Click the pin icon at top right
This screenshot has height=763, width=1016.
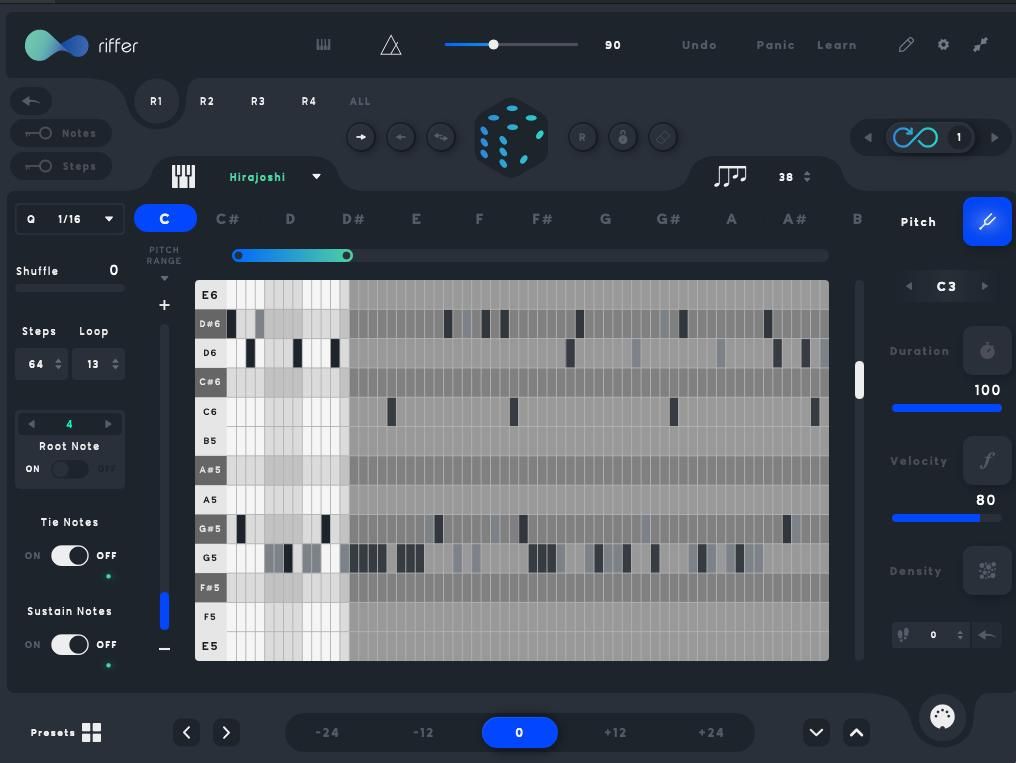pyautogui.click(x=980, y=45)
